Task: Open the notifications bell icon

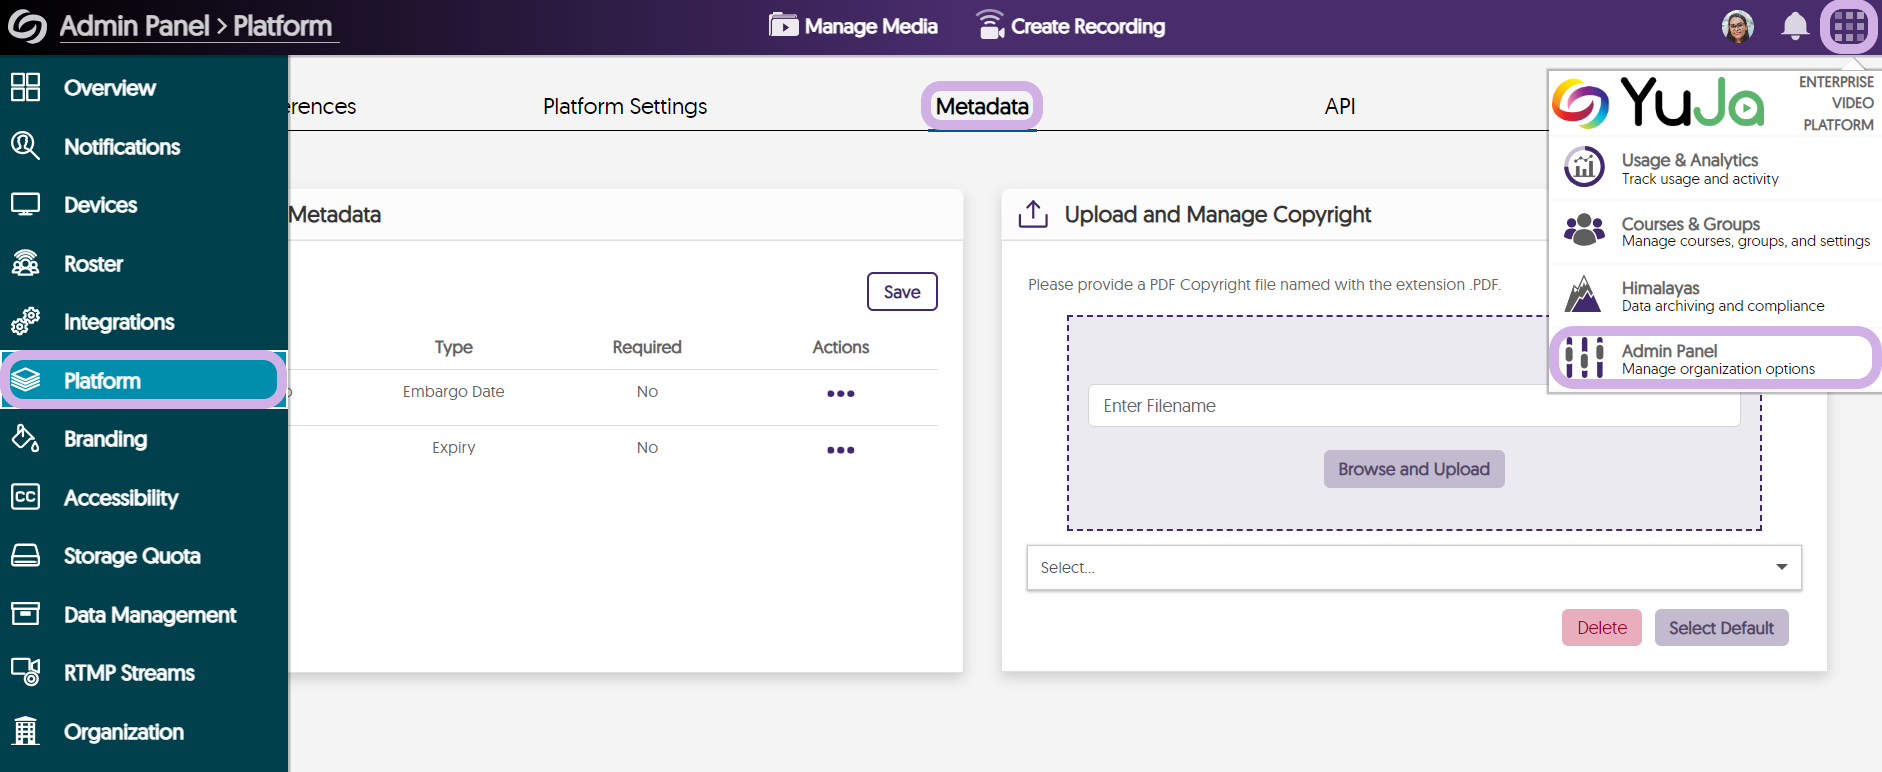Action: click(1795, 26)
